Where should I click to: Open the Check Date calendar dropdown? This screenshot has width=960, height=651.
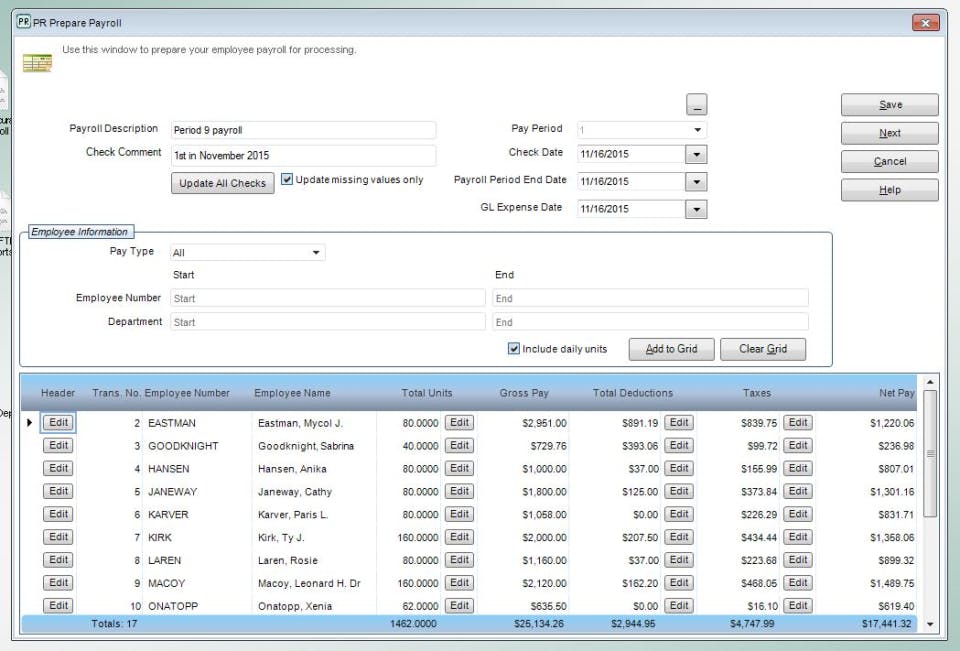pos(696,154)
